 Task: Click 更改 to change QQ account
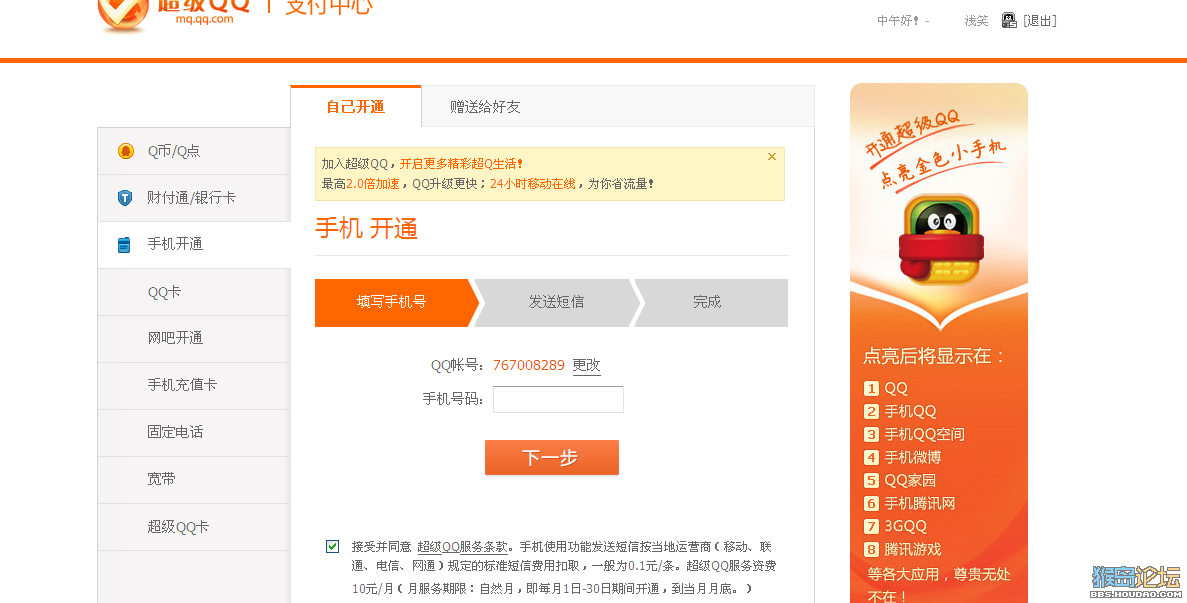pyautogui.click(x=587, y=365)
